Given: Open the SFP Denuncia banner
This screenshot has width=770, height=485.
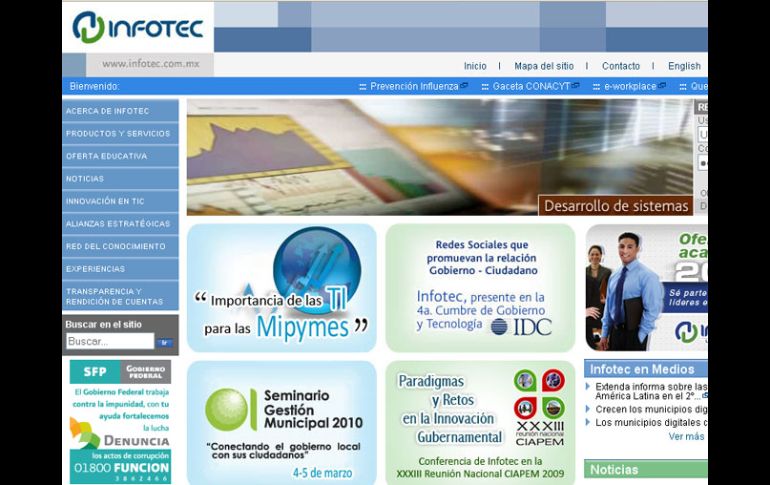Looking at the screenshot, I should 120,421.
